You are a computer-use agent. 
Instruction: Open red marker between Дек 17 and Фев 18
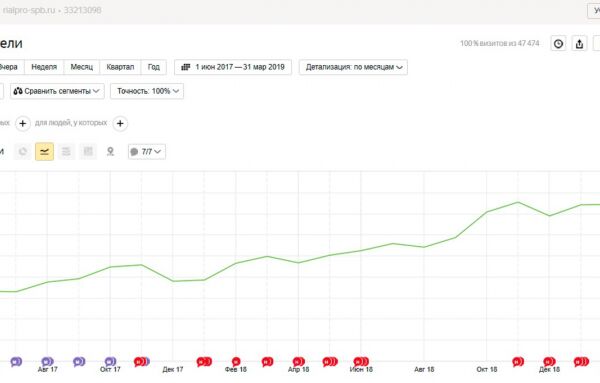[204, 361]
